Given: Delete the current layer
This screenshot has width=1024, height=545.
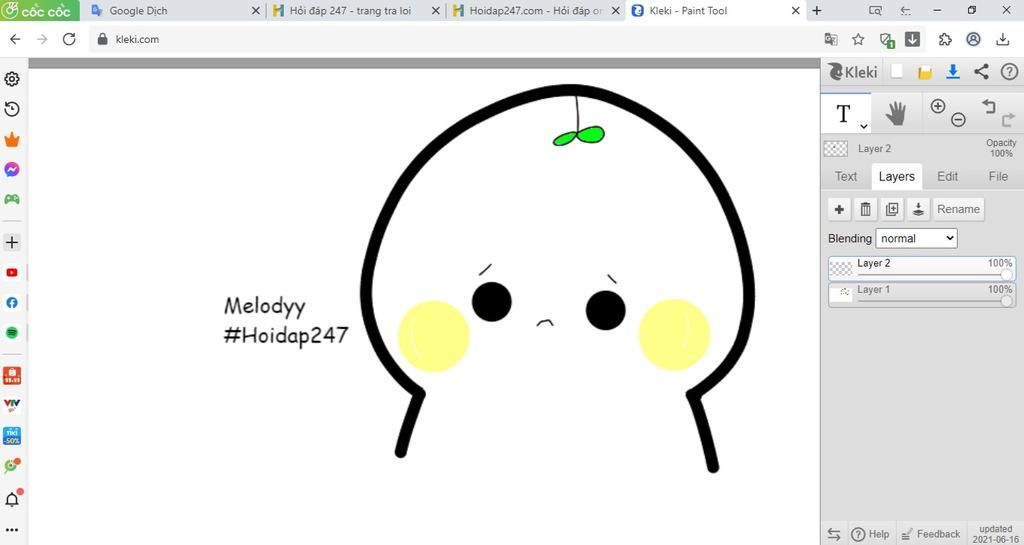Looking at the screenshot, I should coord(865,210).
